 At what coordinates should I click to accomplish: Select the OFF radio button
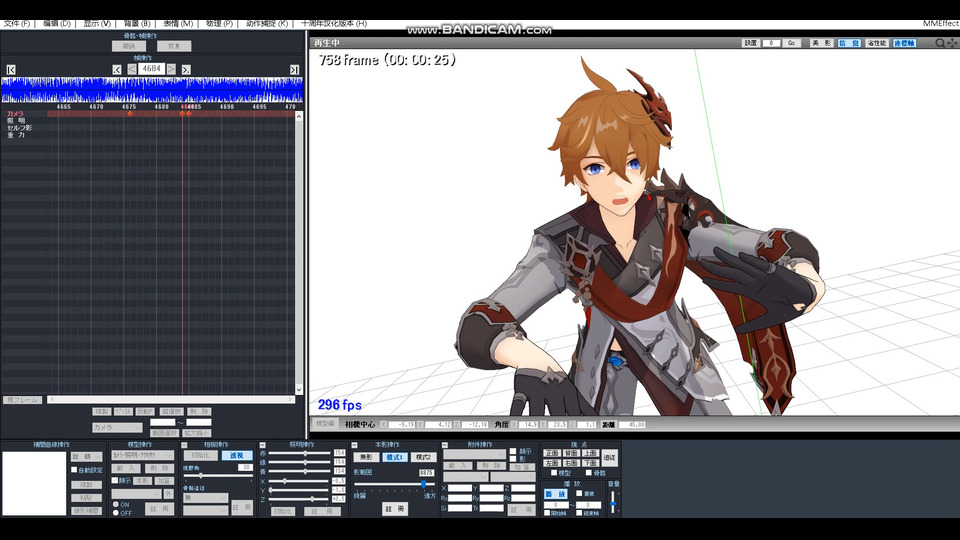(116, 513)
